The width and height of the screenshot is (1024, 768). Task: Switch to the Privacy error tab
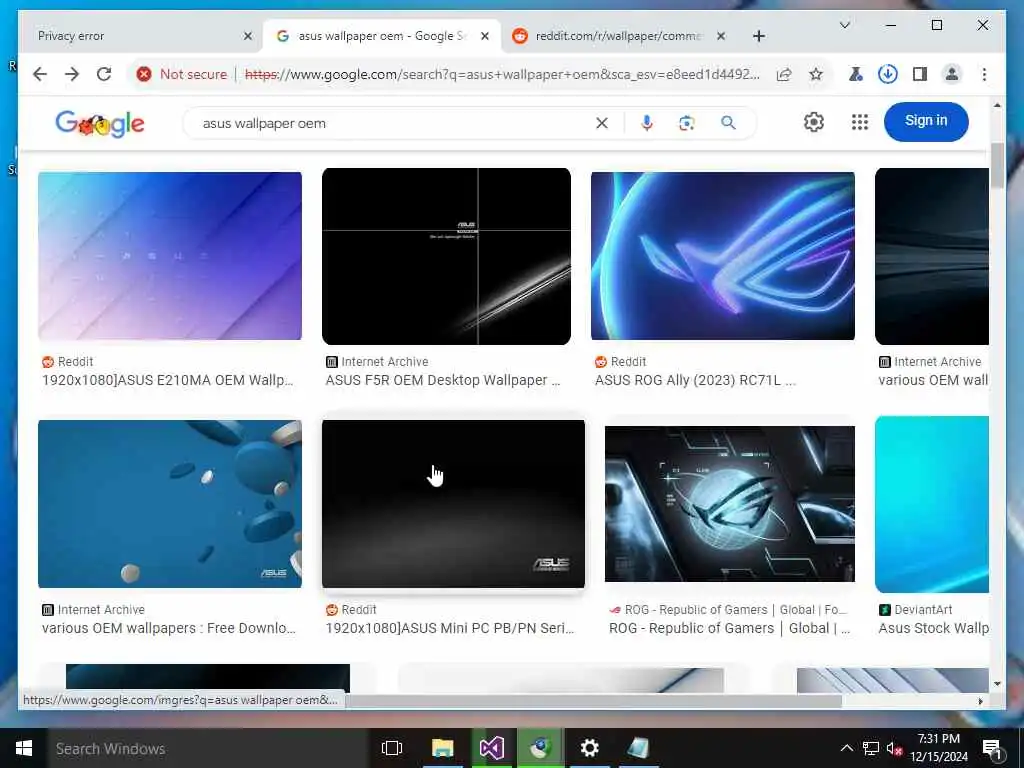point(131,36)
